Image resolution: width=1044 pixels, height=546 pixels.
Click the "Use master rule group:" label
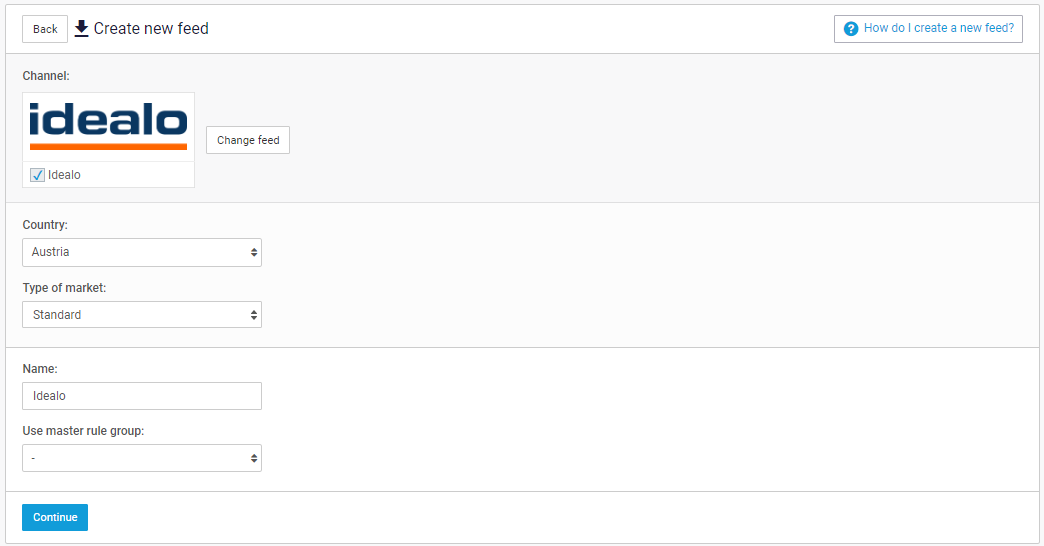coord(84,431)
